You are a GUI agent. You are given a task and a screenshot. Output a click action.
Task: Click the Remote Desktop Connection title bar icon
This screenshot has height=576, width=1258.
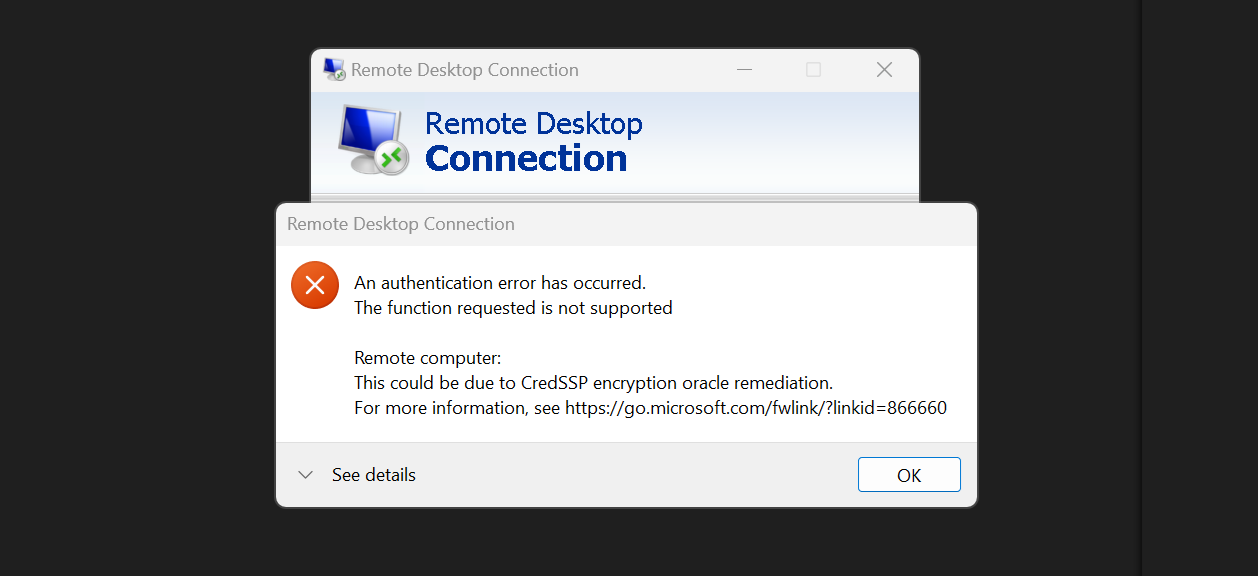(332, 68)
